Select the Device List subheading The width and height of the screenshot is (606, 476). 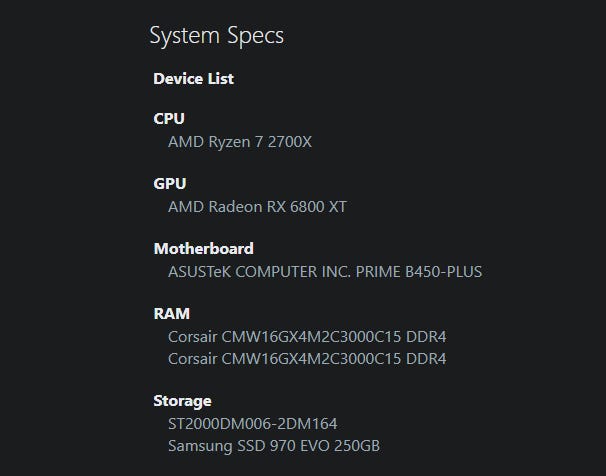(x=193, y=78)
